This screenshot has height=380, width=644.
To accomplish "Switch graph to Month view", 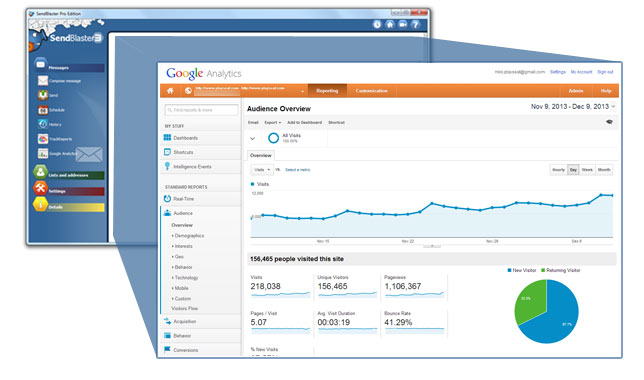I will tap(604, 170).
